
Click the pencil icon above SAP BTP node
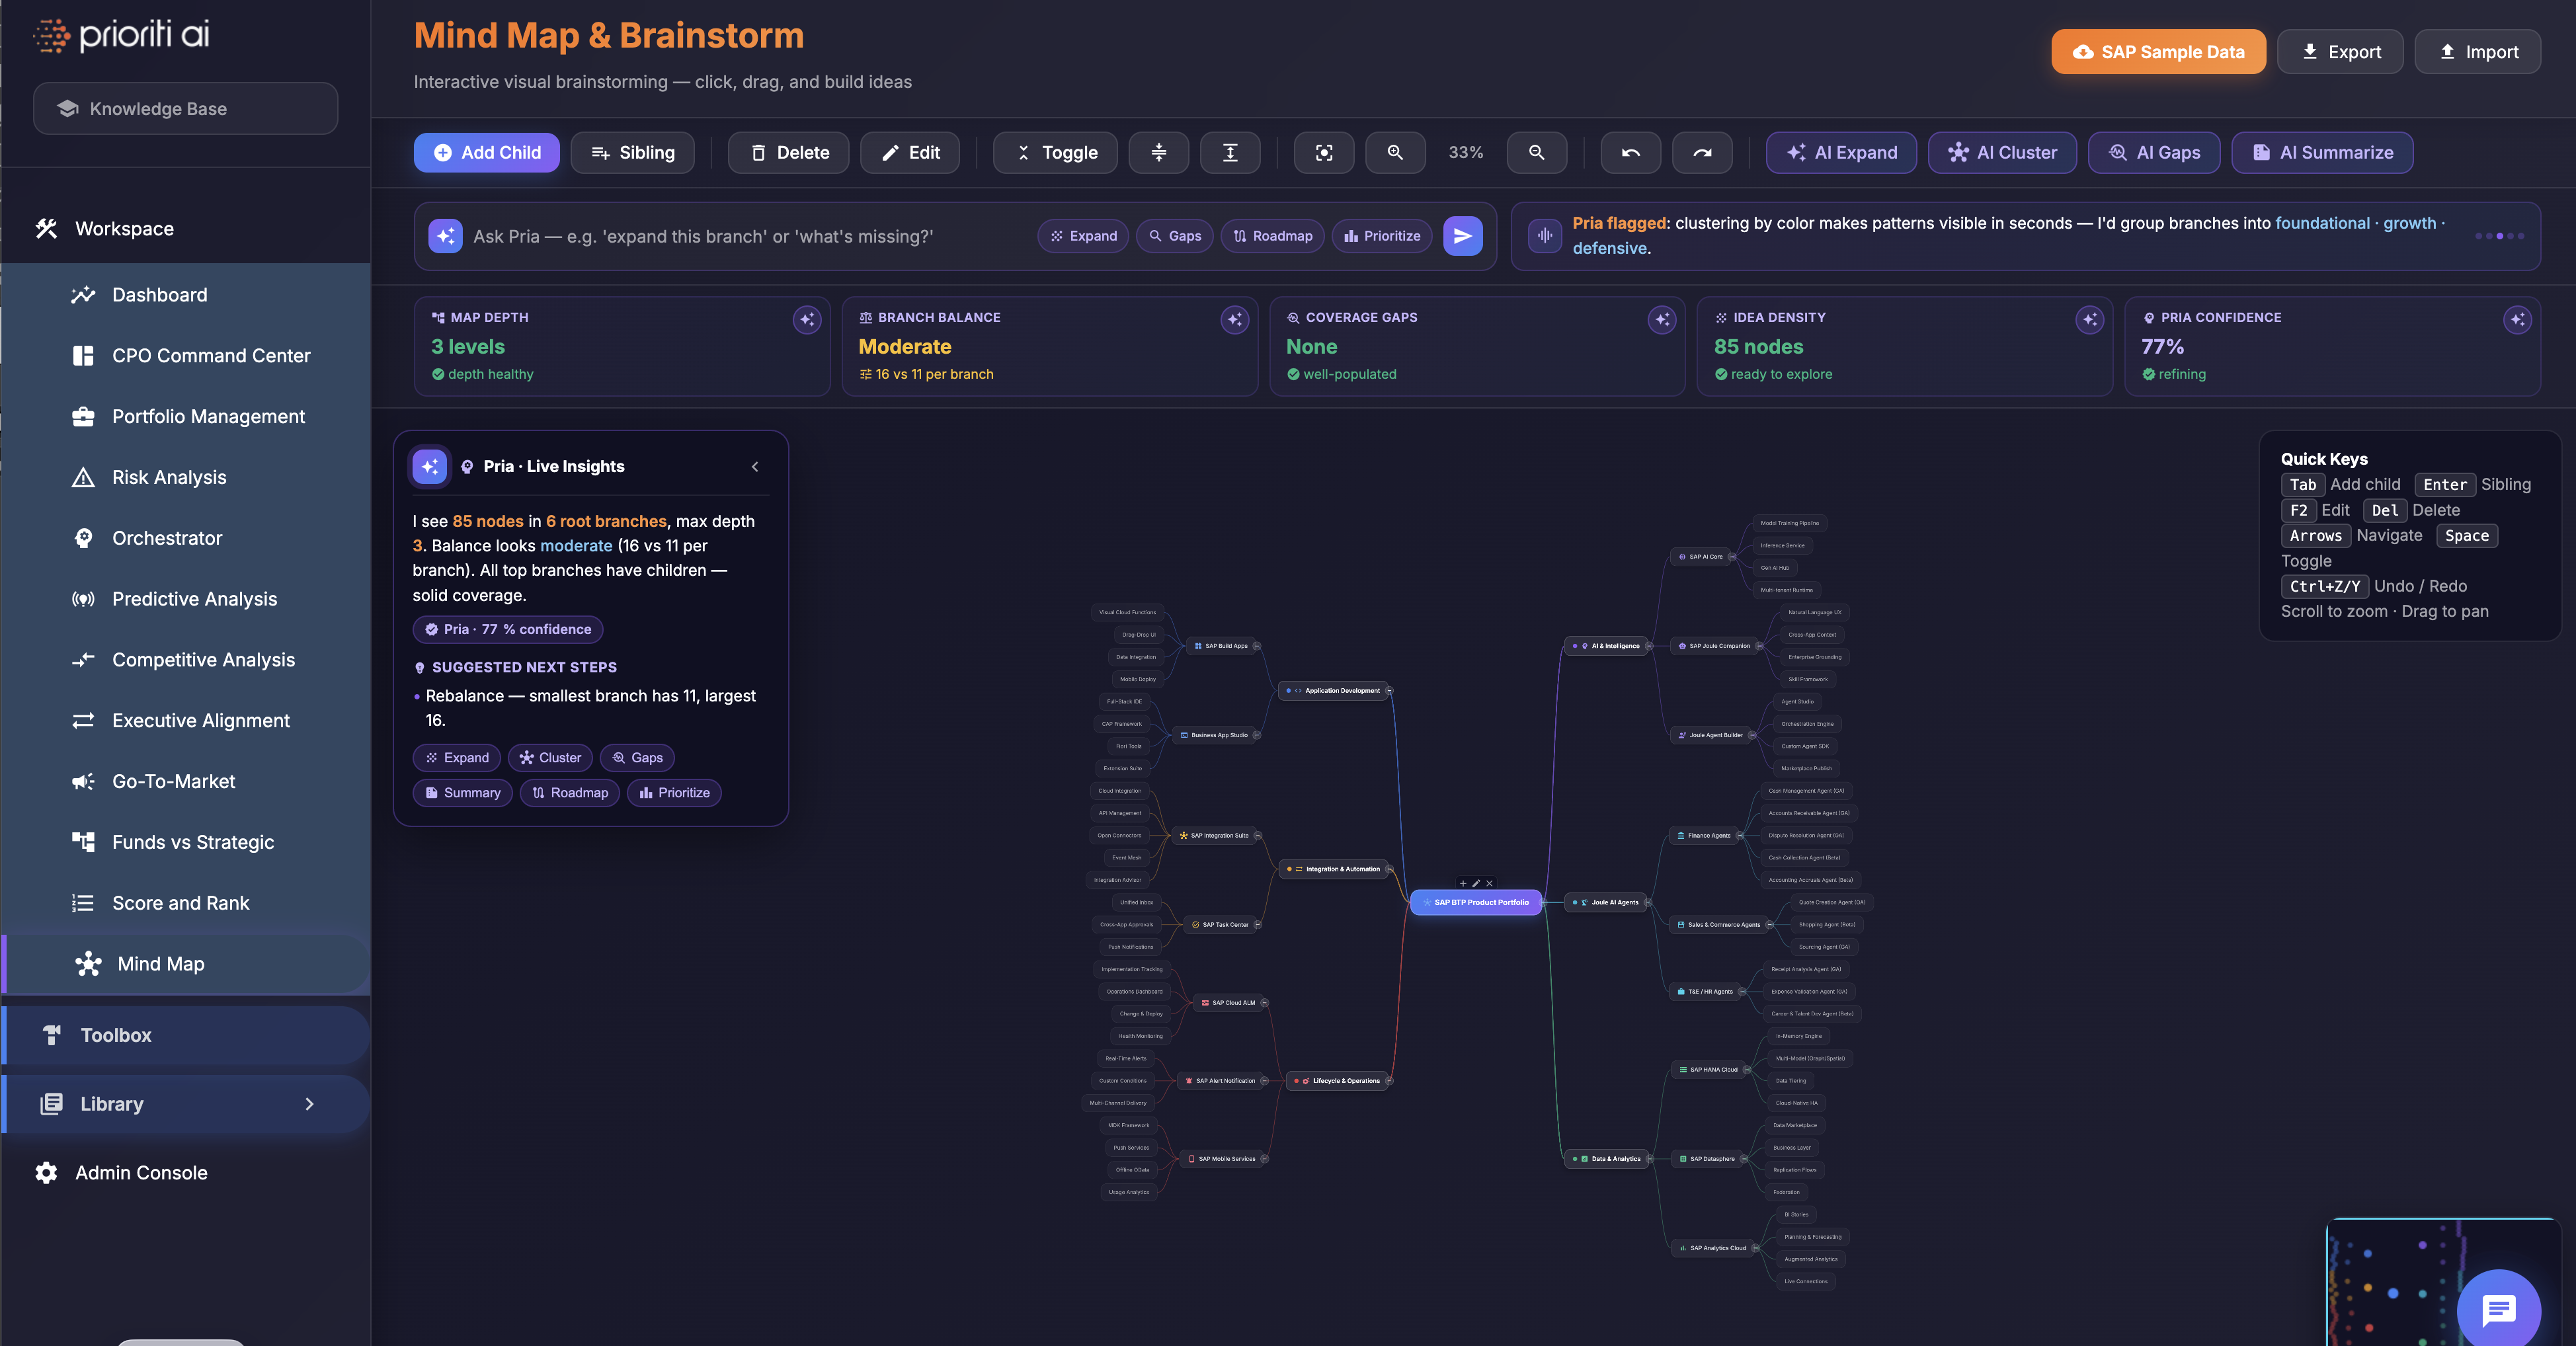click(x=1476, y=884)
